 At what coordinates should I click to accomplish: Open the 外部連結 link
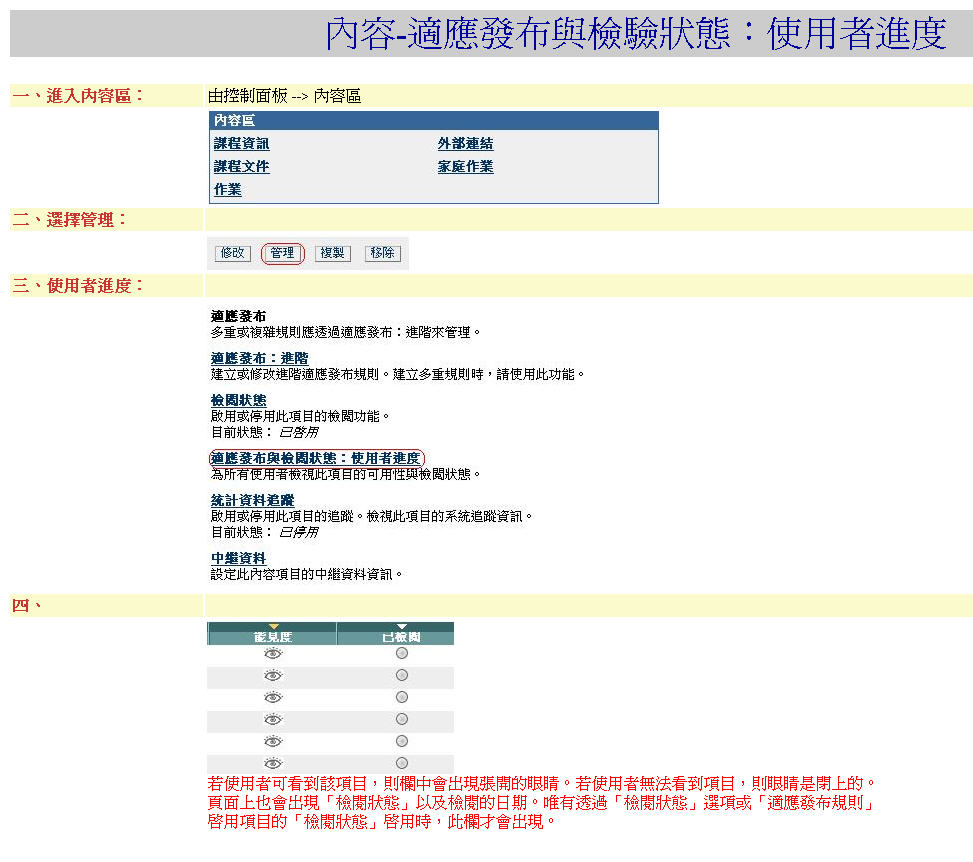tap(465, 144)
